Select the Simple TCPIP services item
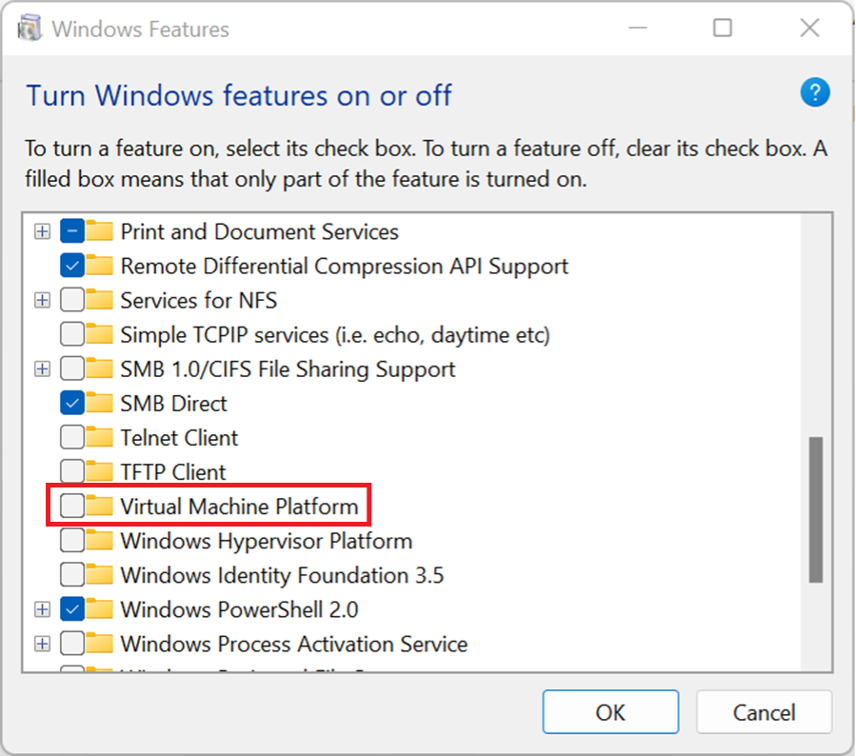Image resolution: width=856 pixels, height=756 pixels. [x=335, y=334]
